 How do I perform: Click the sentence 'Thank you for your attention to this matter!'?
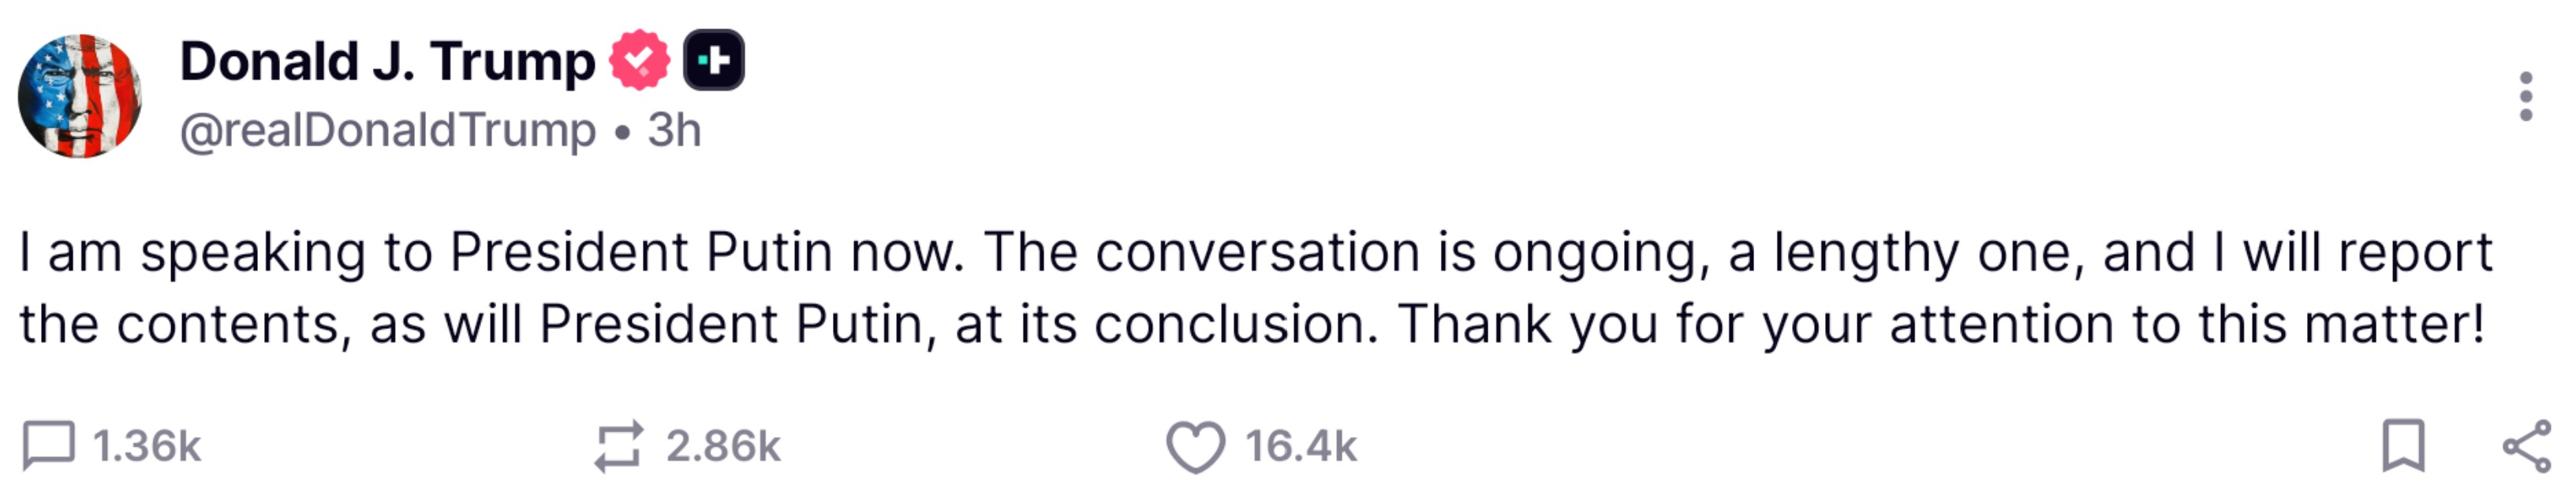coord(1941,324)
